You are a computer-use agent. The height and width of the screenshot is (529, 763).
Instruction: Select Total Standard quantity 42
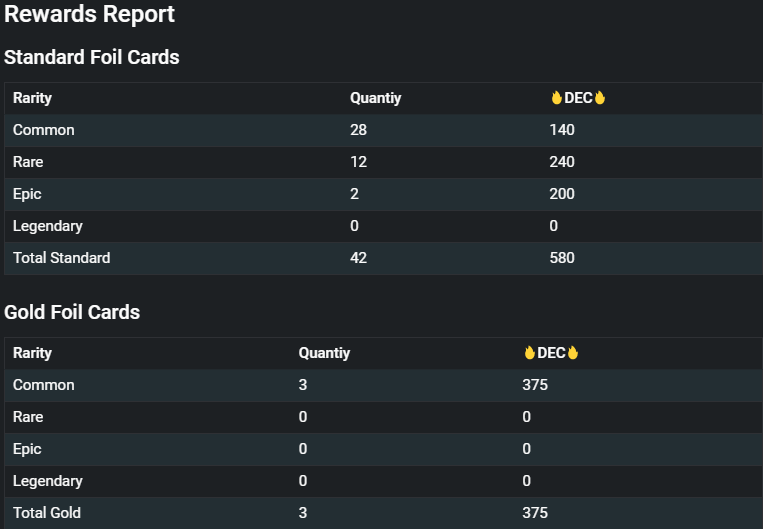click(359, 258)
